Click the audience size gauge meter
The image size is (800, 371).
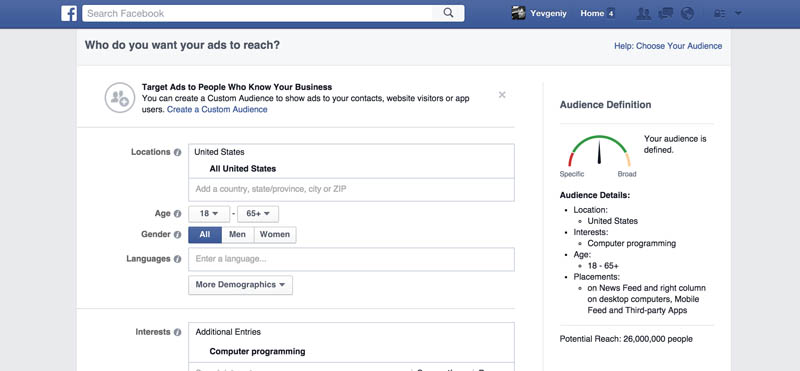coord(599,151)
